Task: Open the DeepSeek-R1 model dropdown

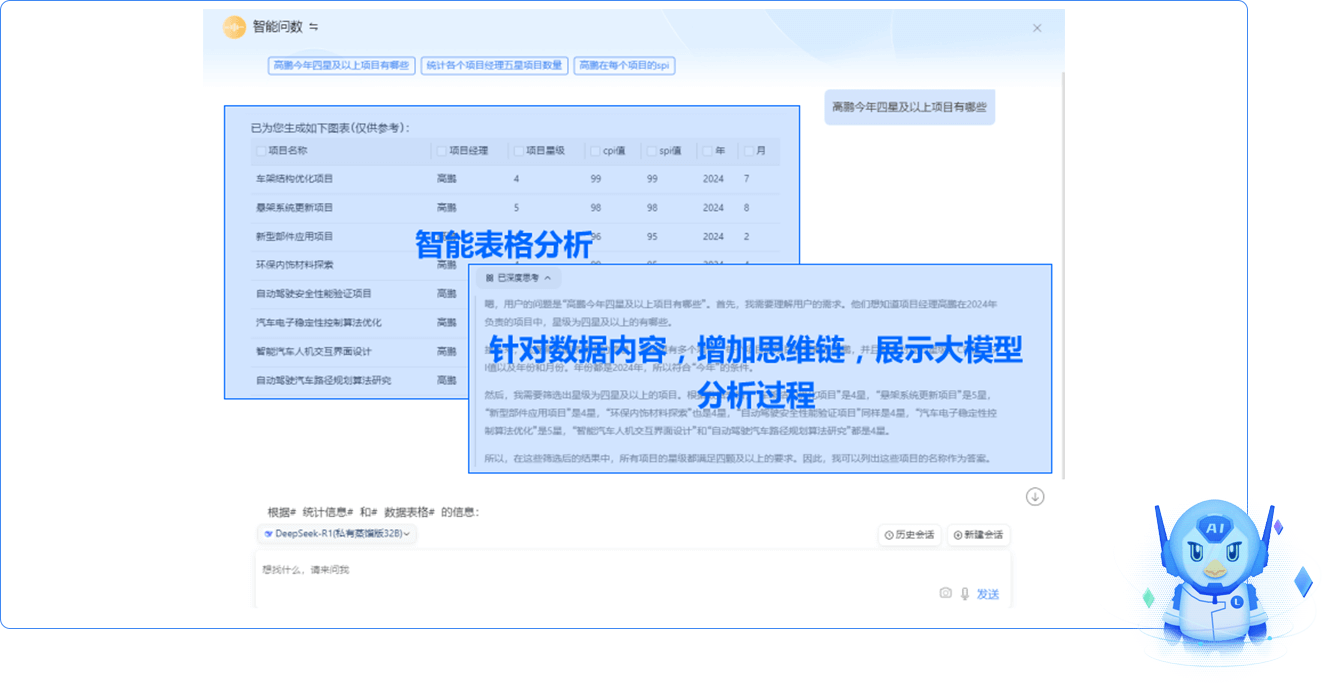Action: coord(338,534)
